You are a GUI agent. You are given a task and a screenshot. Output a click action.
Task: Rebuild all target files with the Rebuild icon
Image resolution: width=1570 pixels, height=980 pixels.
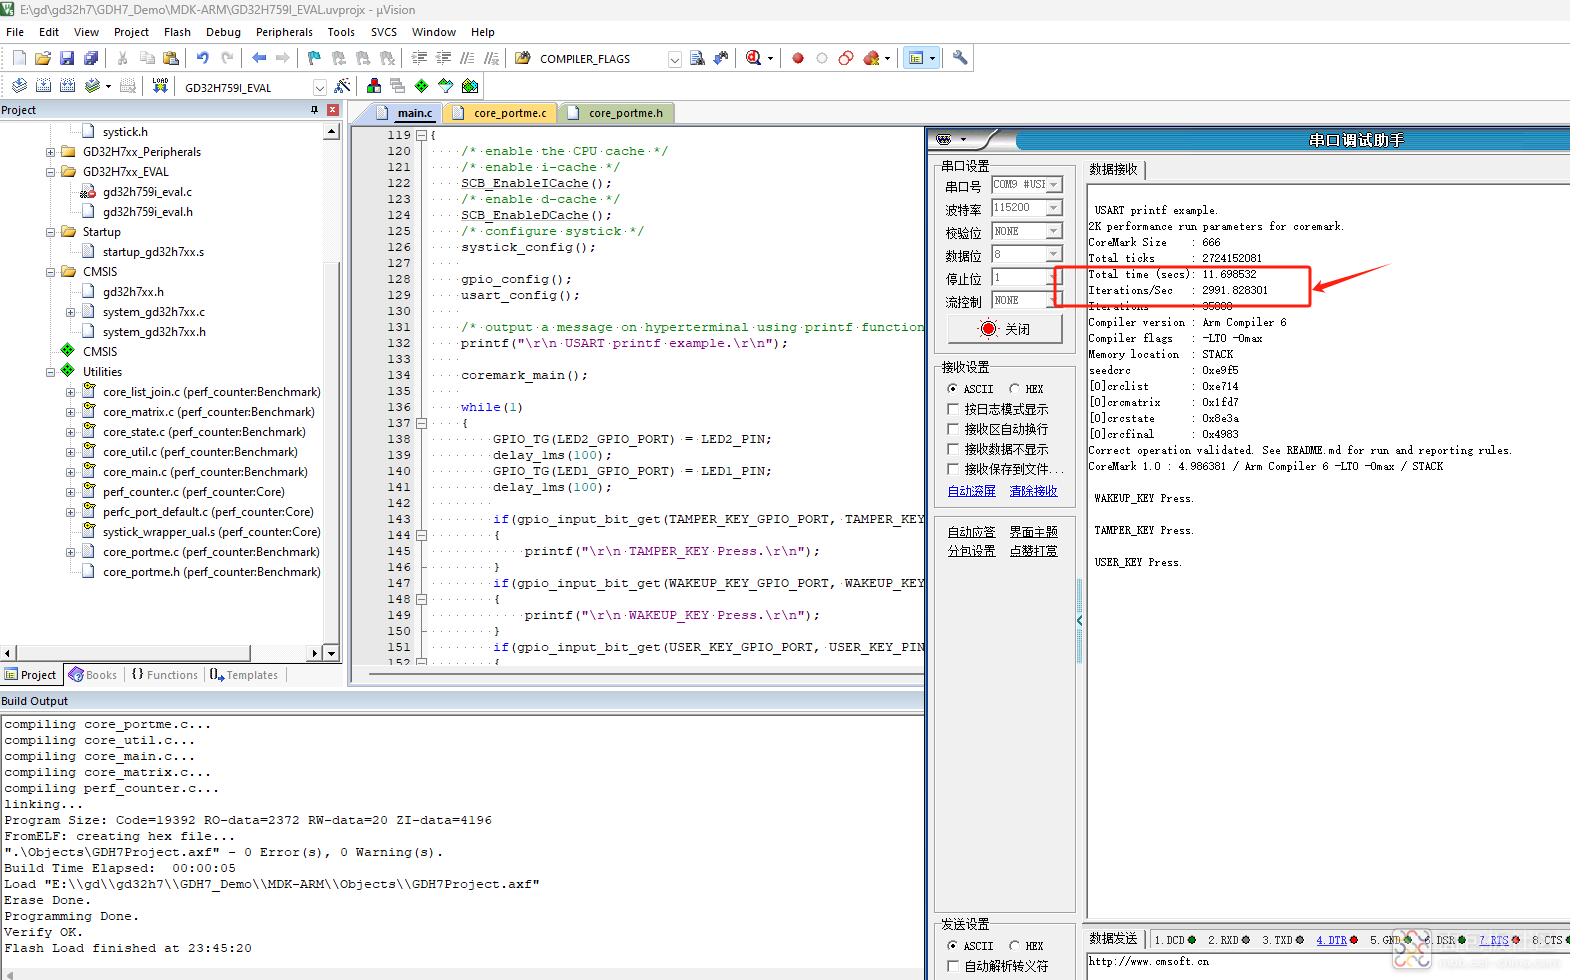(67, 86)
